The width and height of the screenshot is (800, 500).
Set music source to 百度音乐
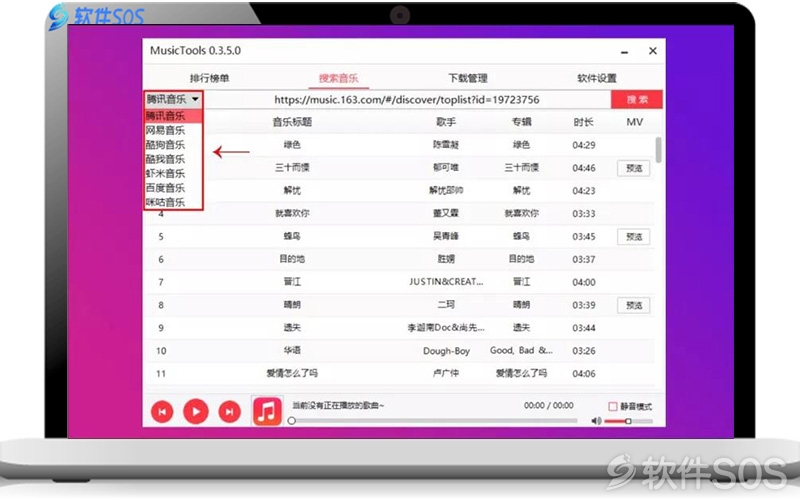[173, 188]
